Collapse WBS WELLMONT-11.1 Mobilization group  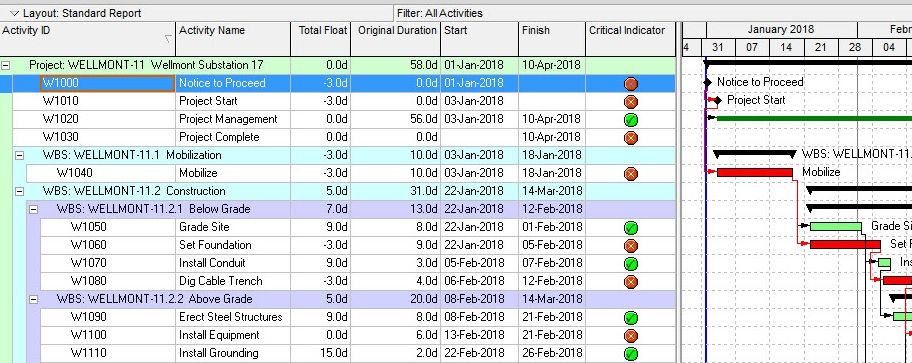click(x=19, y=155)
